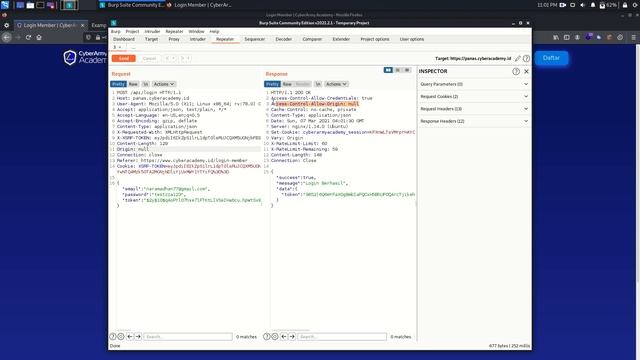Open Actions dropdown in Response pane

point(336,84)
